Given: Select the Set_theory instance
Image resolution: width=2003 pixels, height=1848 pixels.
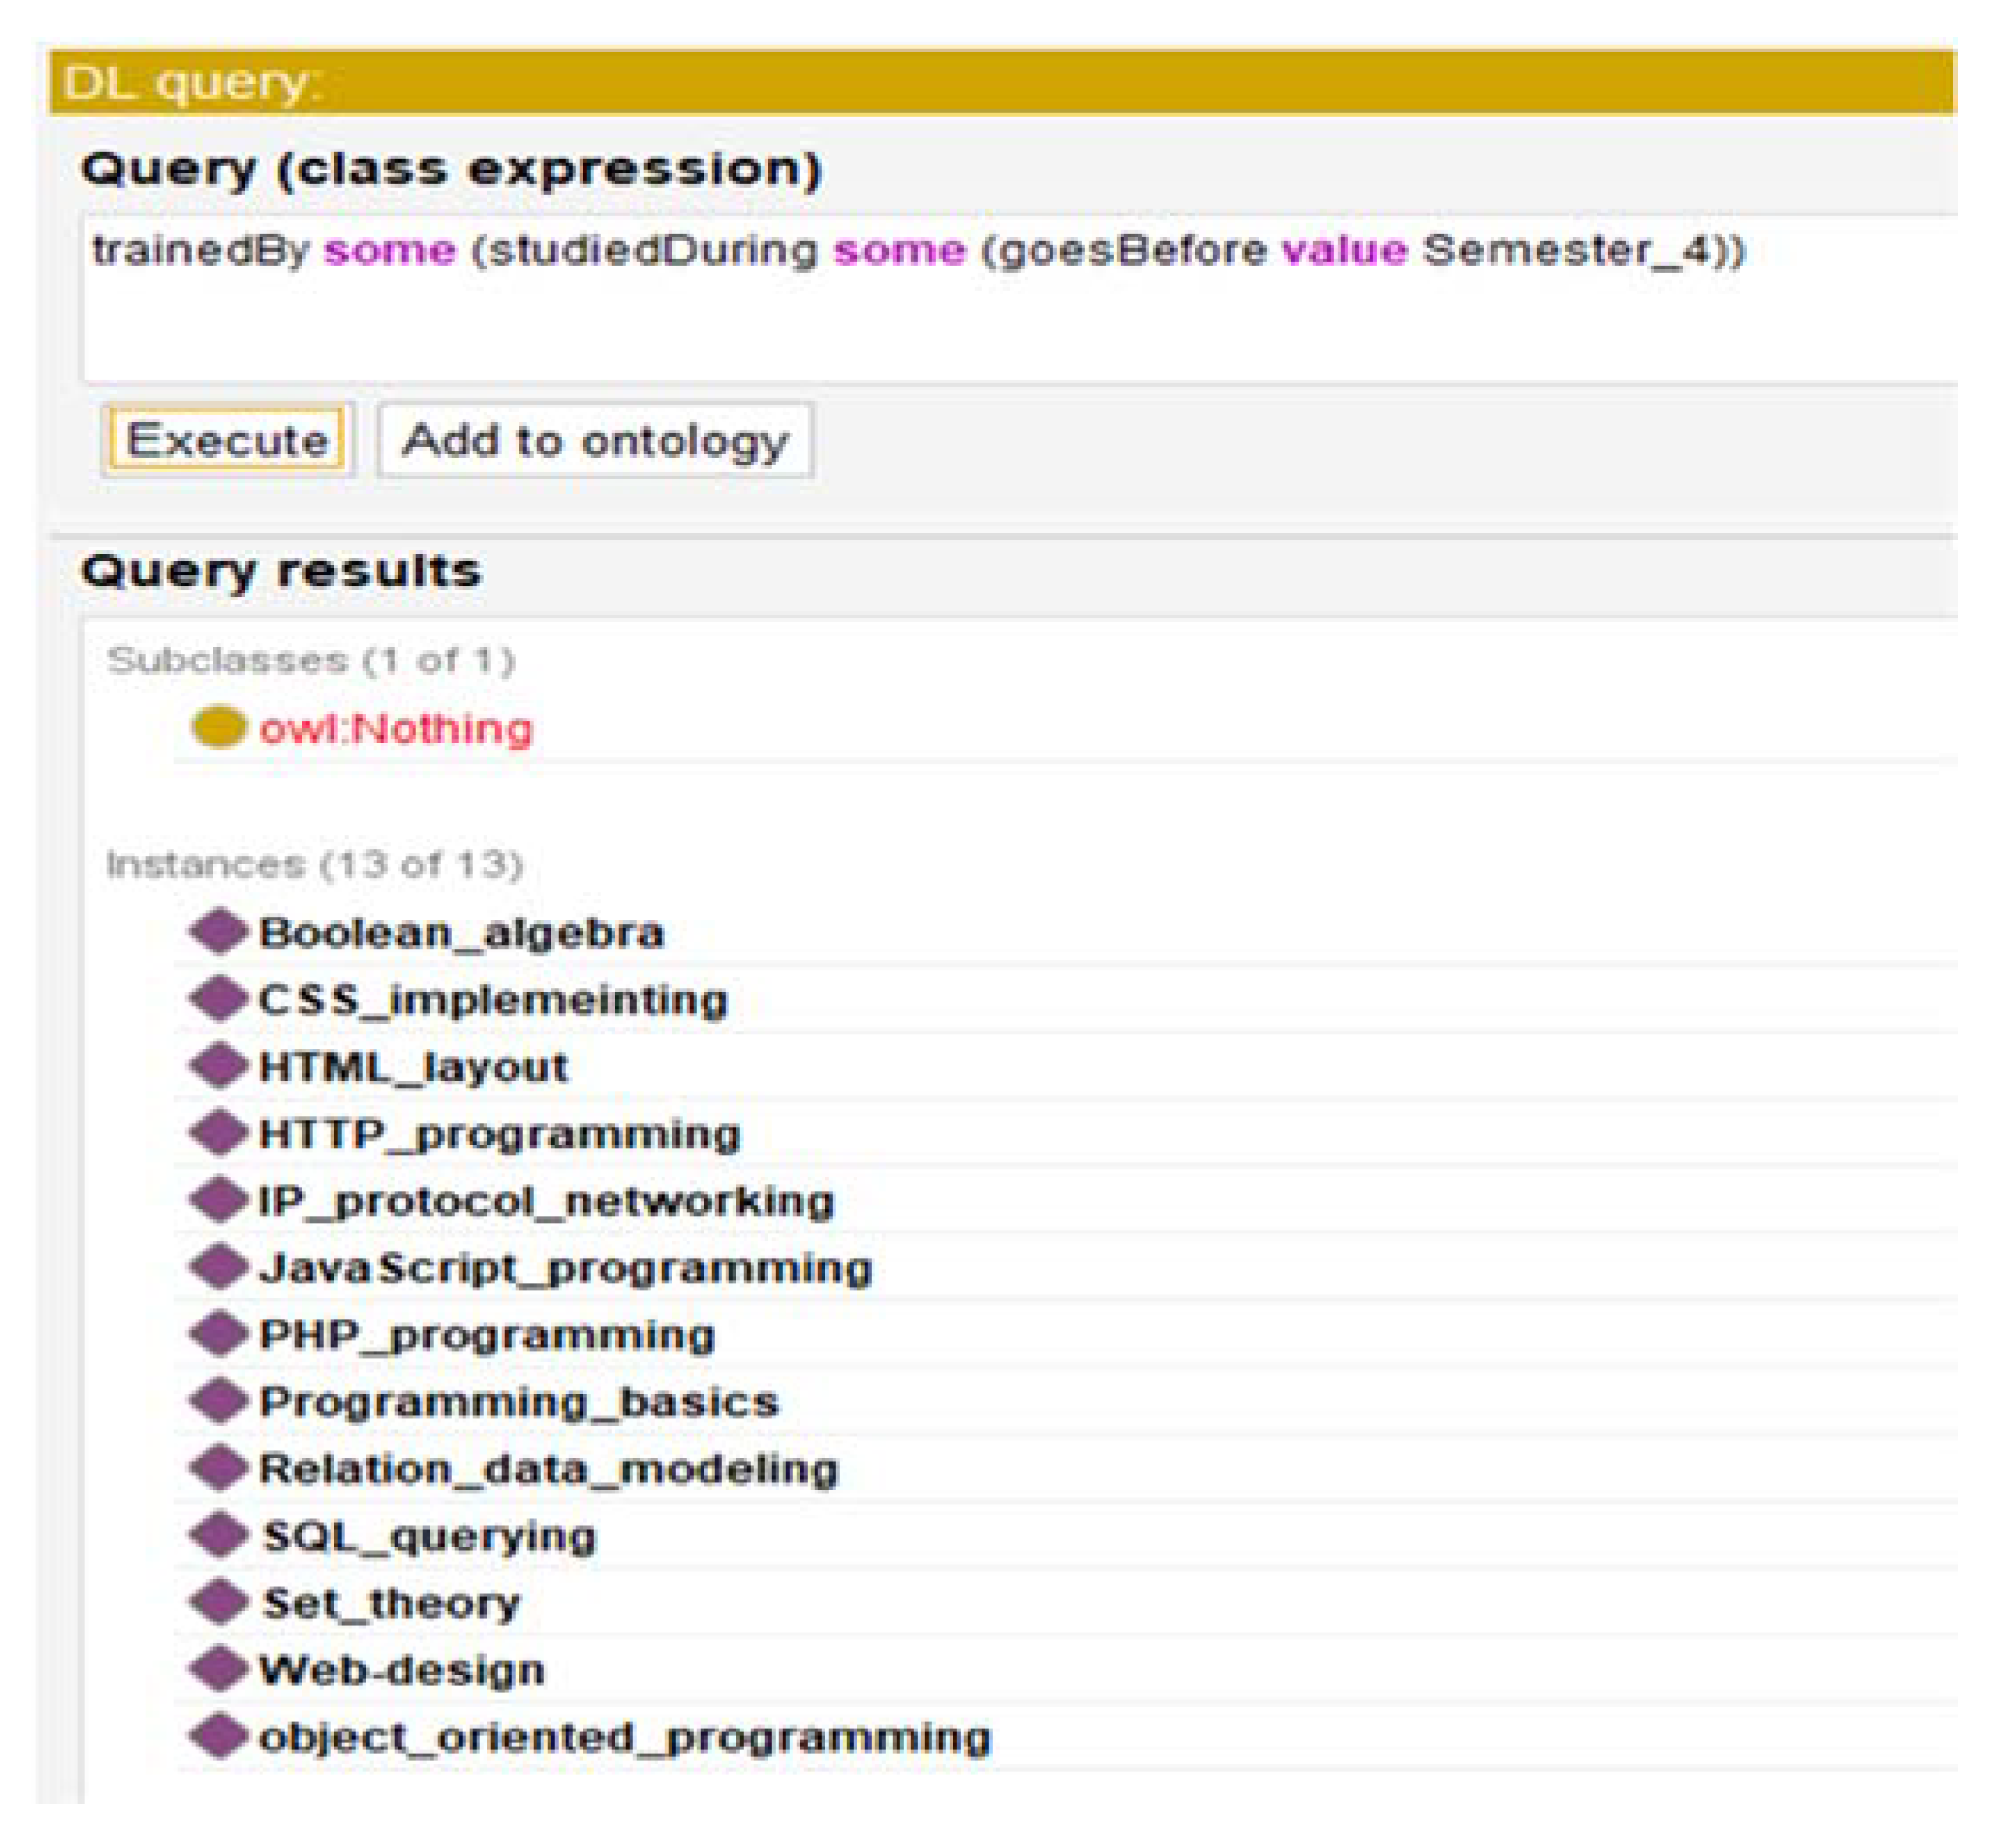Looking at the screenshot, I should coord(390,1603).
